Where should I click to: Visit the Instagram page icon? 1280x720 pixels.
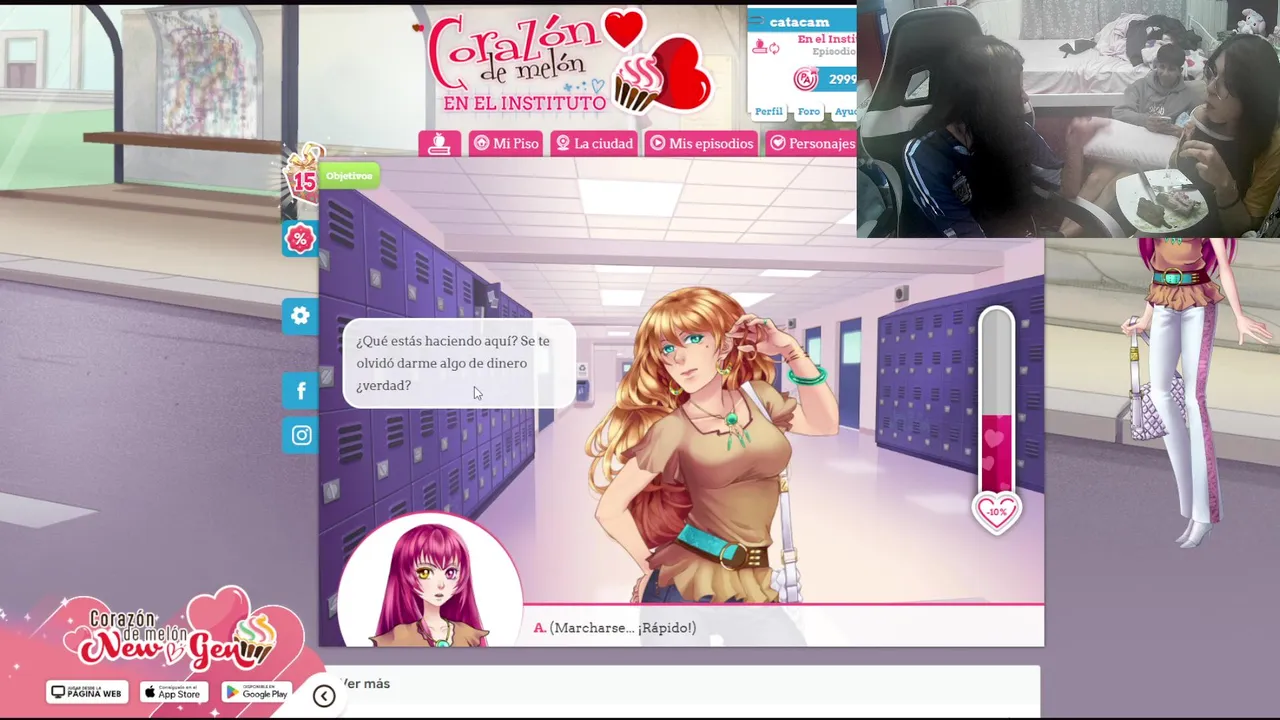pos(301,435)
